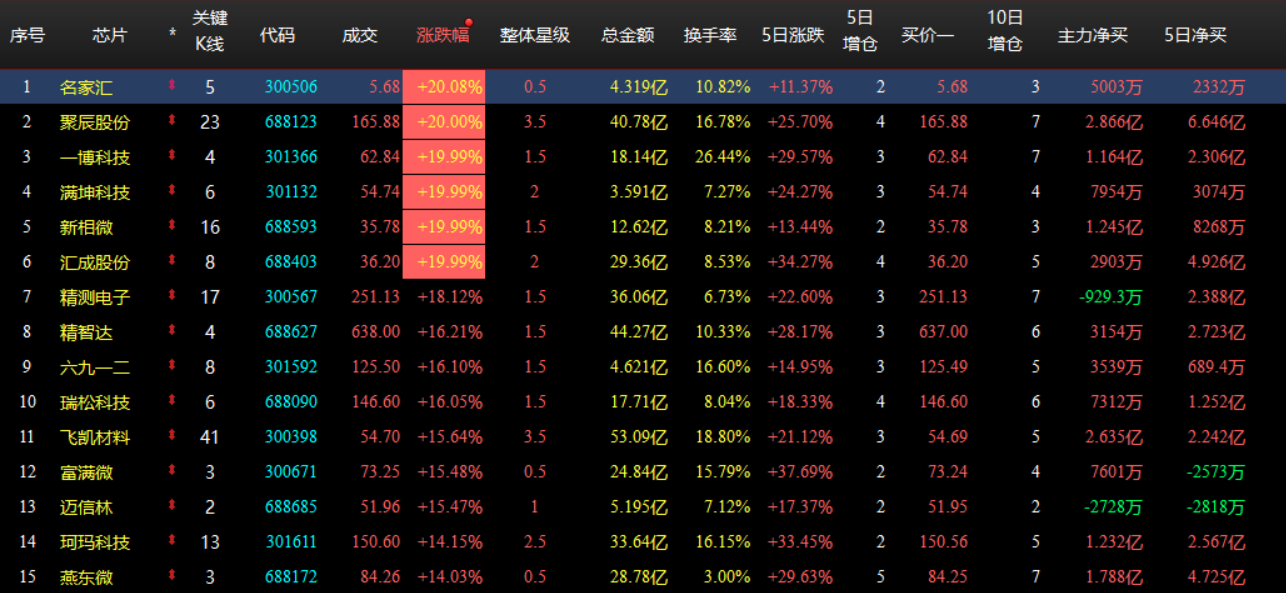Click the red marker icon in 迈信林 row

[x=172, y=506]
